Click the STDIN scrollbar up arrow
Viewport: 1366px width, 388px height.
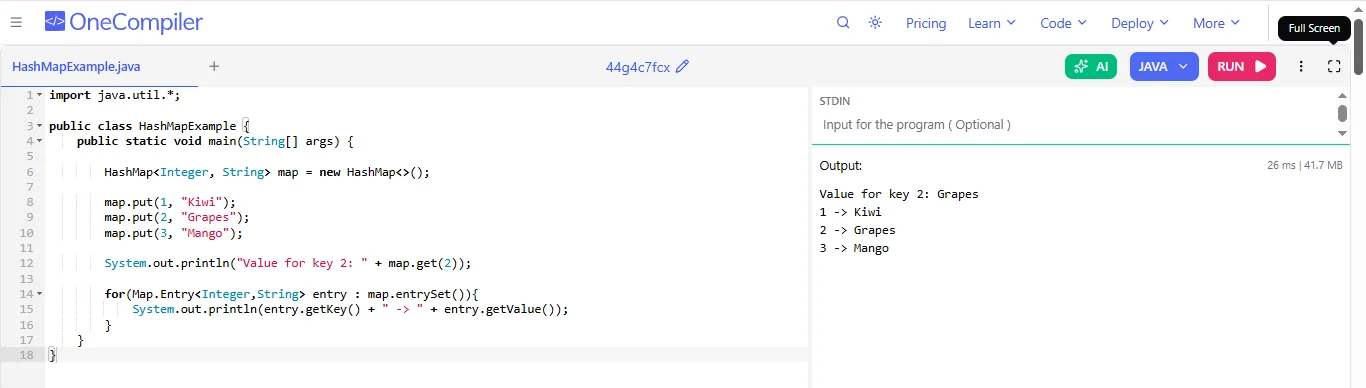click(1343, 96)
